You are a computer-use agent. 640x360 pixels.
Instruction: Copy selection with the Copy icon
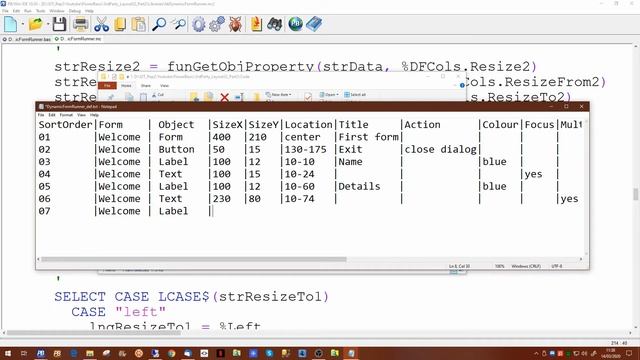120,24
